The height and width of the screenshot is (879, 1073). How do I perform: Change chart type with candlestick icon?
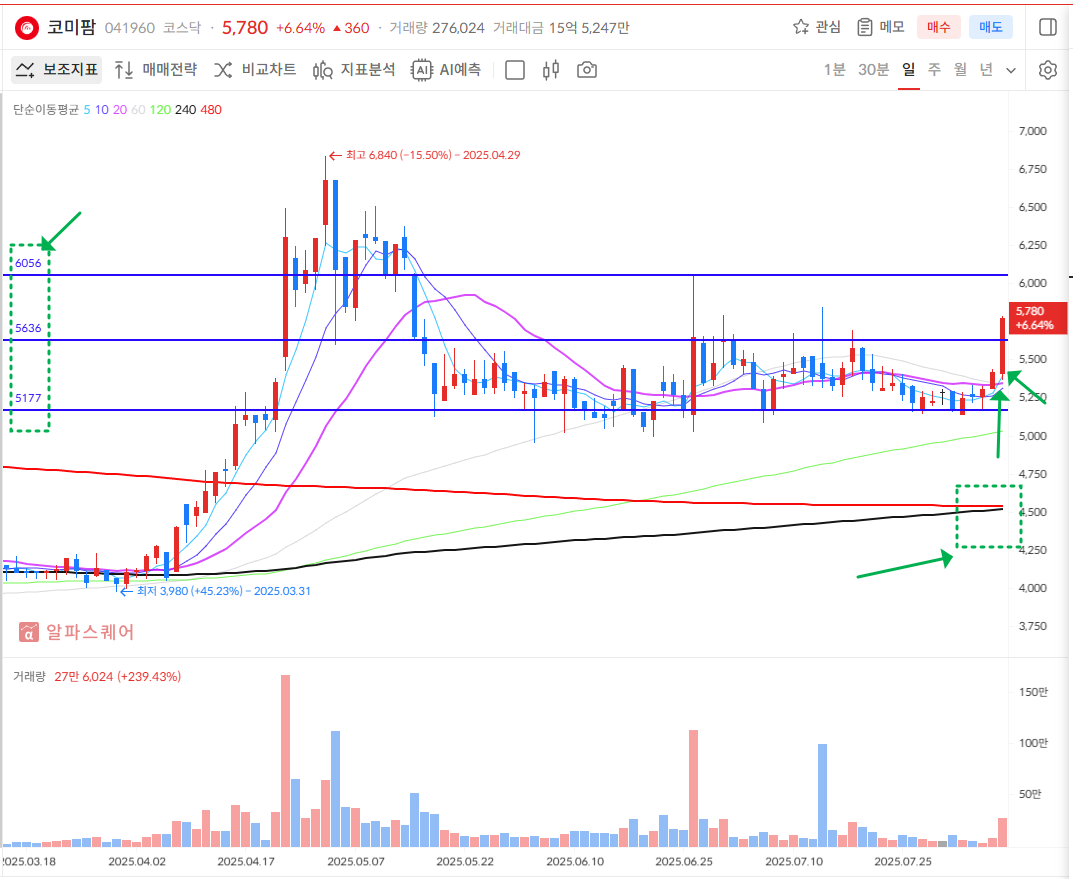point(551,70)
